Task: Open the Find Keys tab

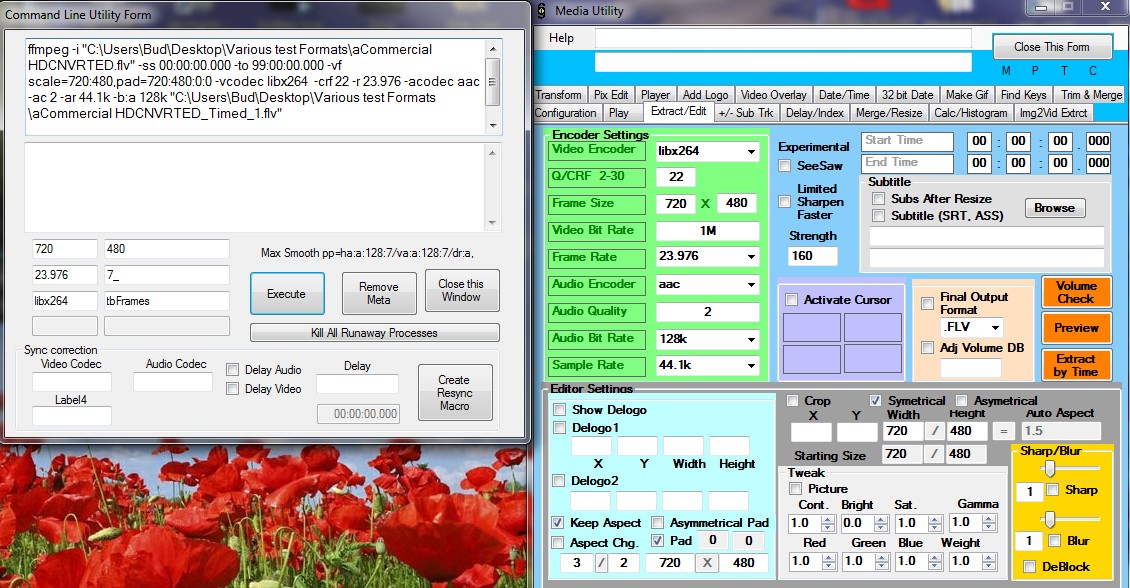Action: (1023, 94)
